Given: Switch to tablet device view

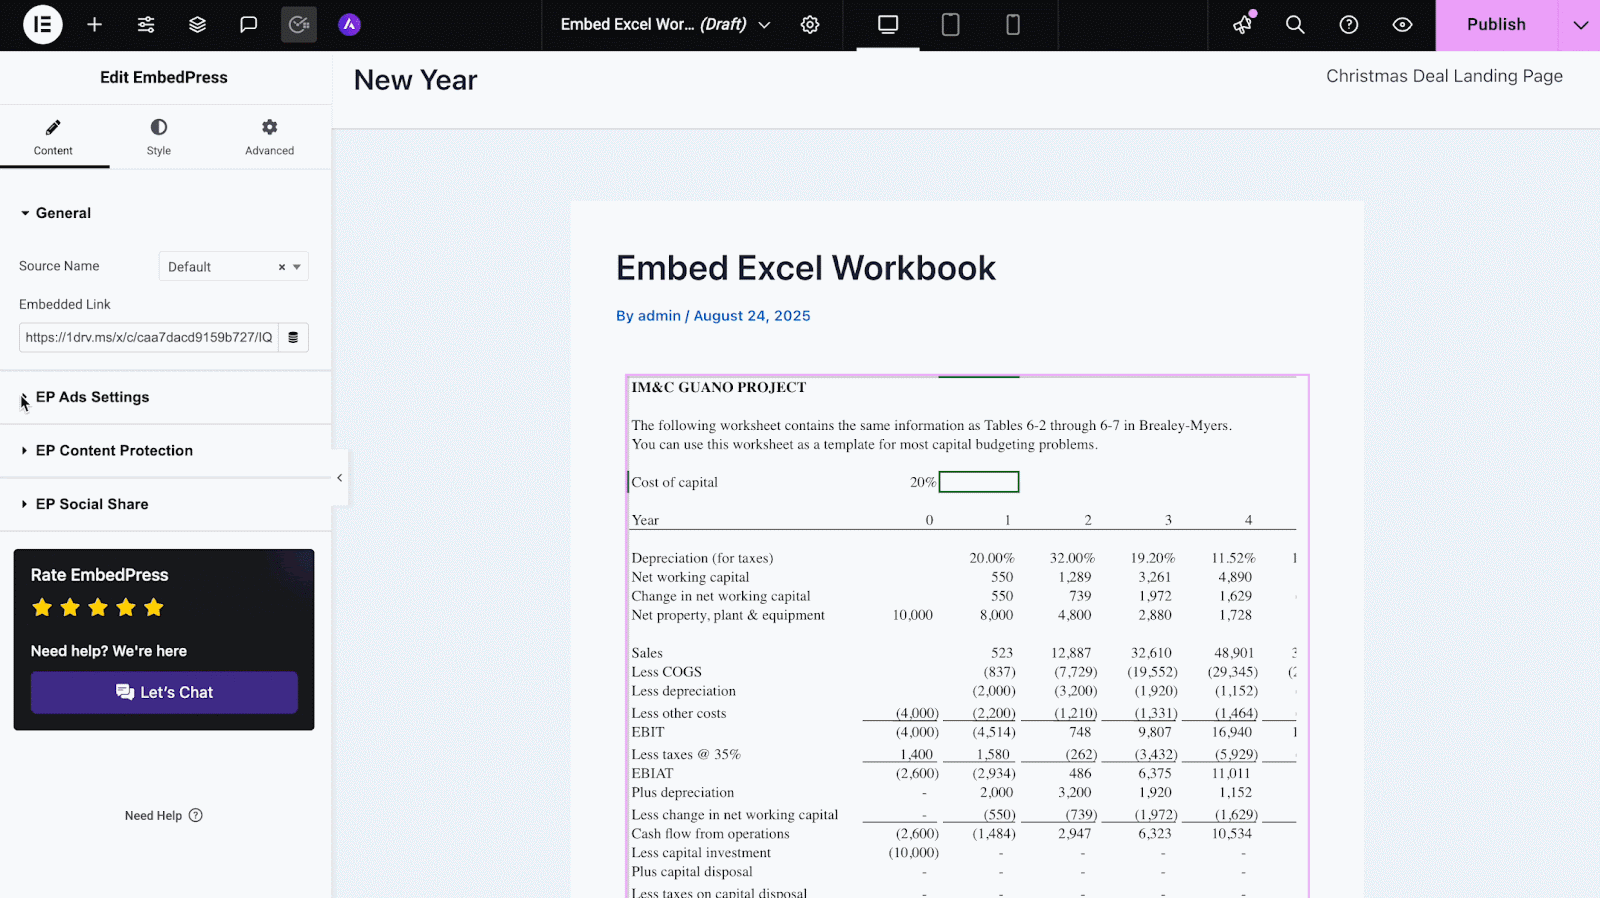Looking at the screenshot, I should (950, 24).
